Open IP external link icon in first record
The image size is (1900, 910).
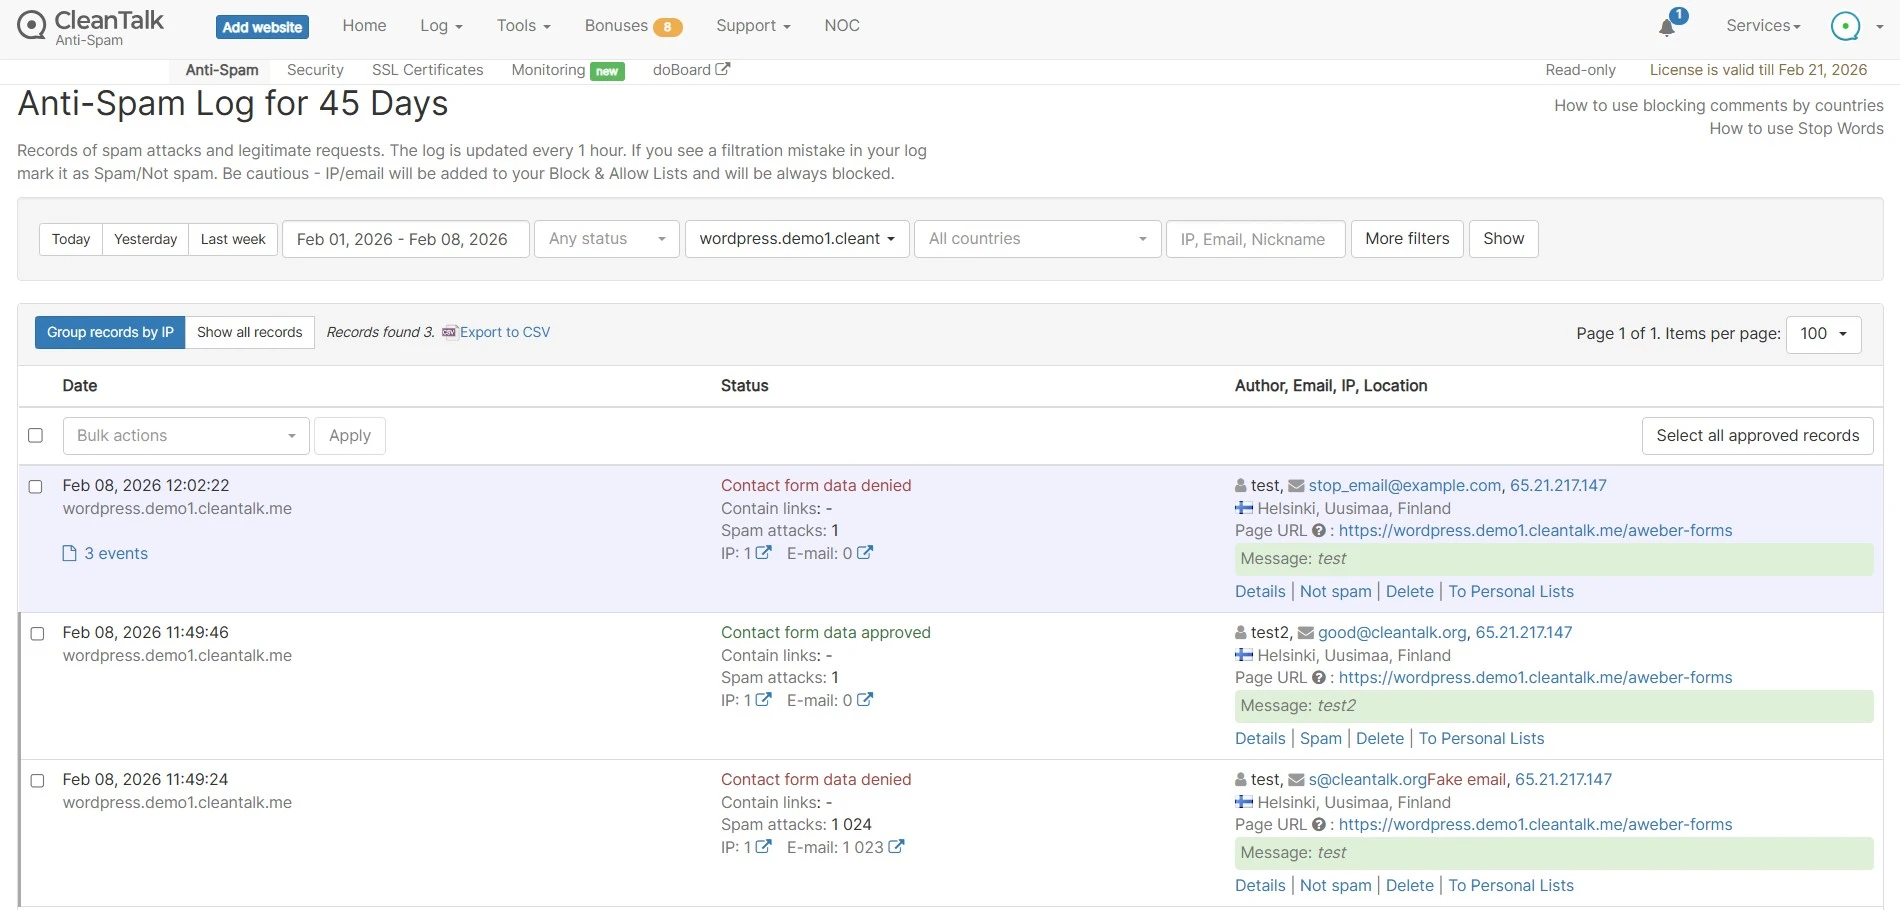pyautogui.click(x=763, y=553)
